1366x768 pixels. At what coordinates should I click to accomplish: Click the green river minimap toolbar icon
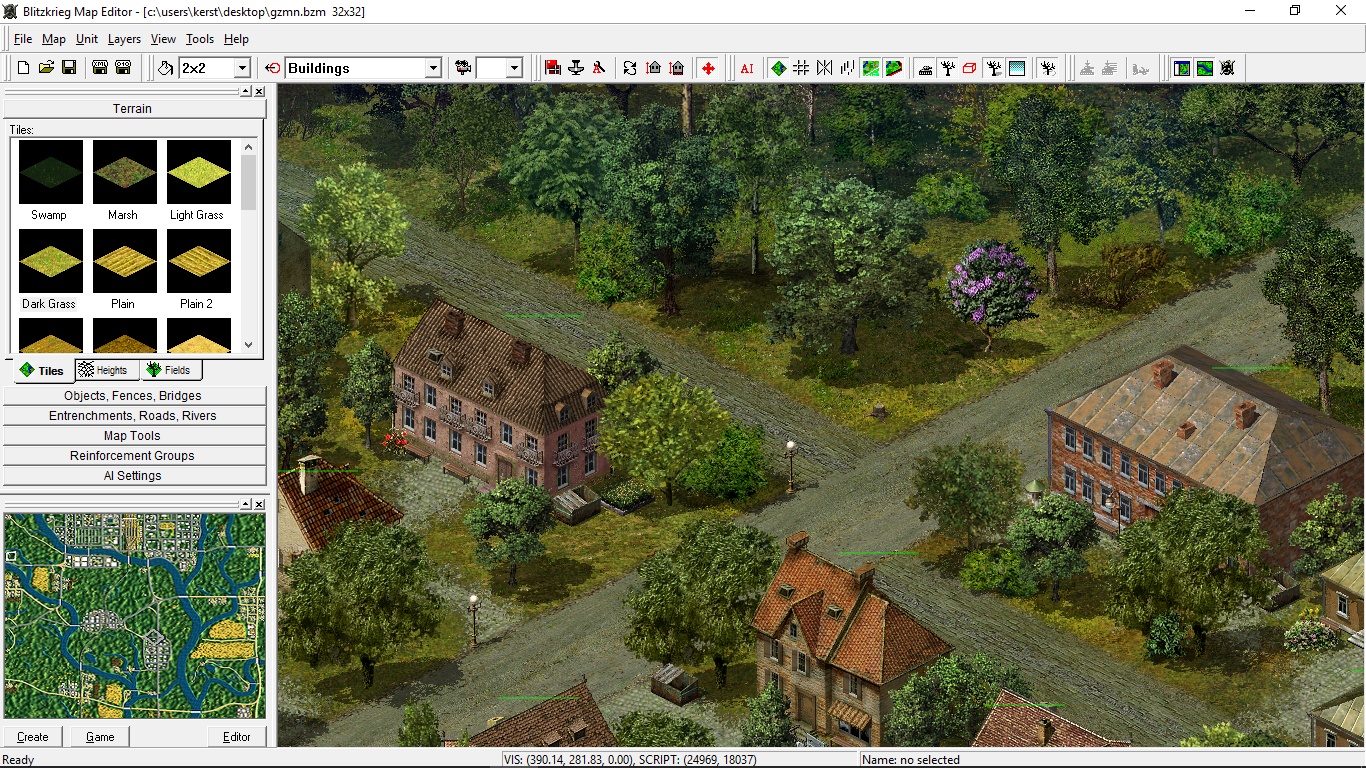coord(1205,68)
